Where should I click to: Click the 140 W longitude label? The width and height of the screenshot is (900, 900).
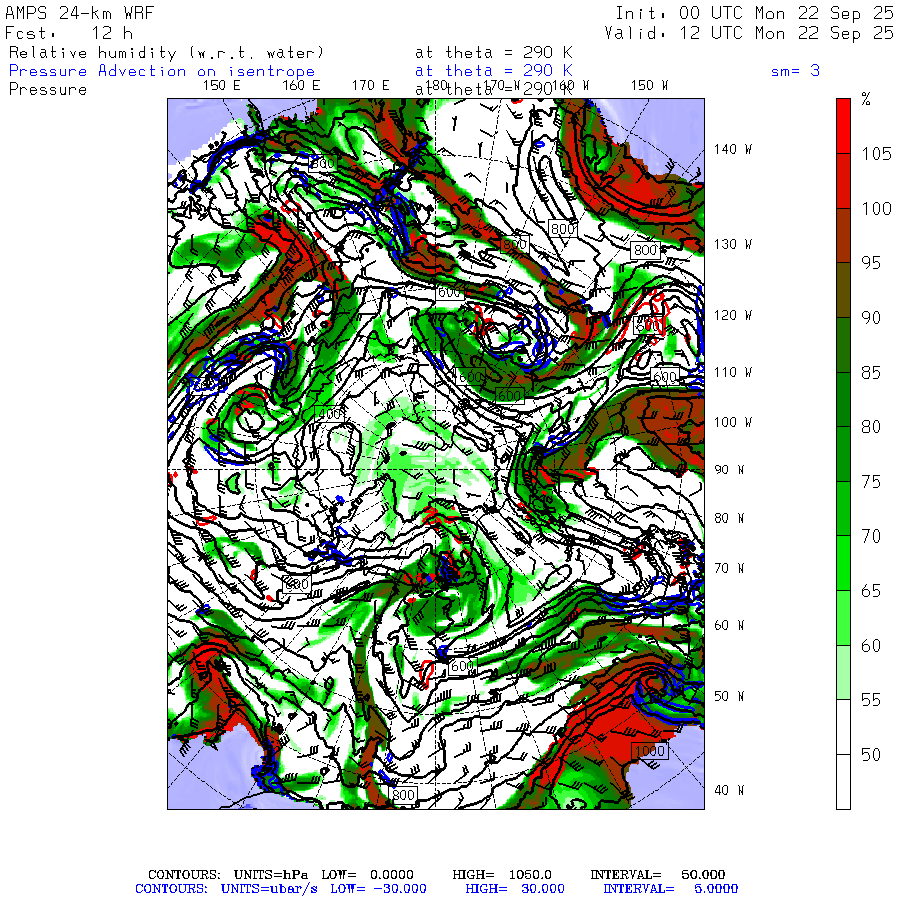(x=732, y=150)
